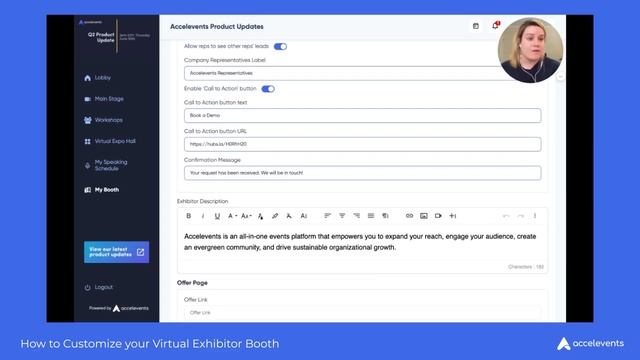Click the Q2 Product Update event title
Viewport: 640px width, 360px height.
point(101,37)
